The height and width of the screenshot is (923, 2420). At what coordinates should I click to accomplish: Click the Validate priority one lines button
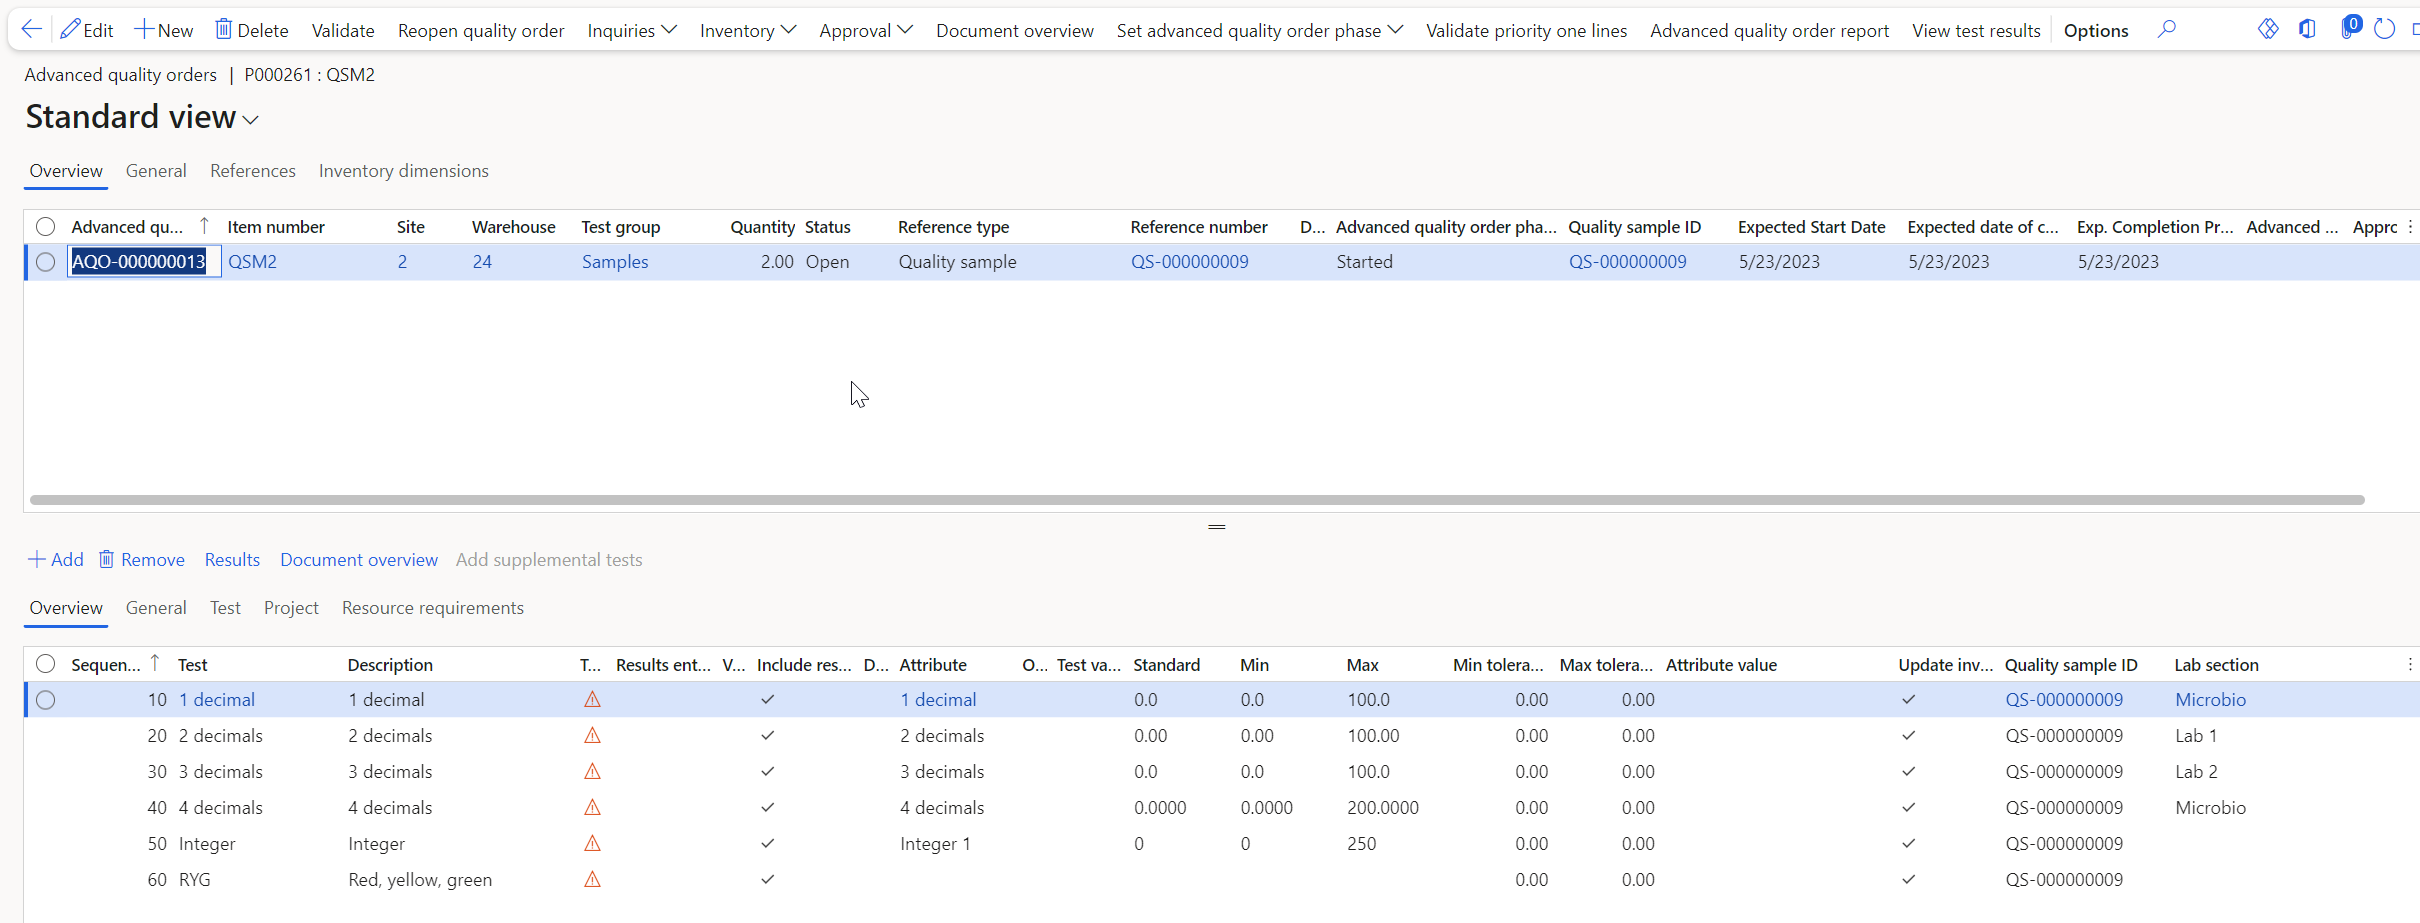(x=1526, y=31)
